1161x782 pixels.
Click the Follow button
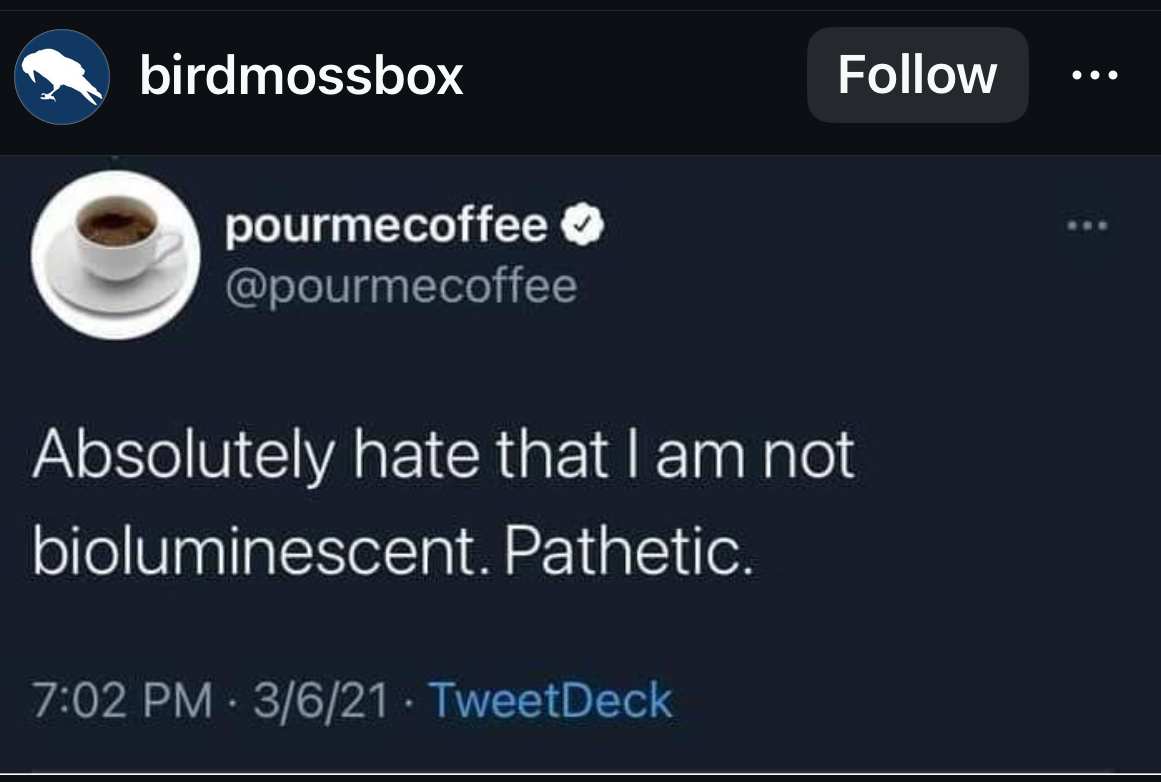917,75
